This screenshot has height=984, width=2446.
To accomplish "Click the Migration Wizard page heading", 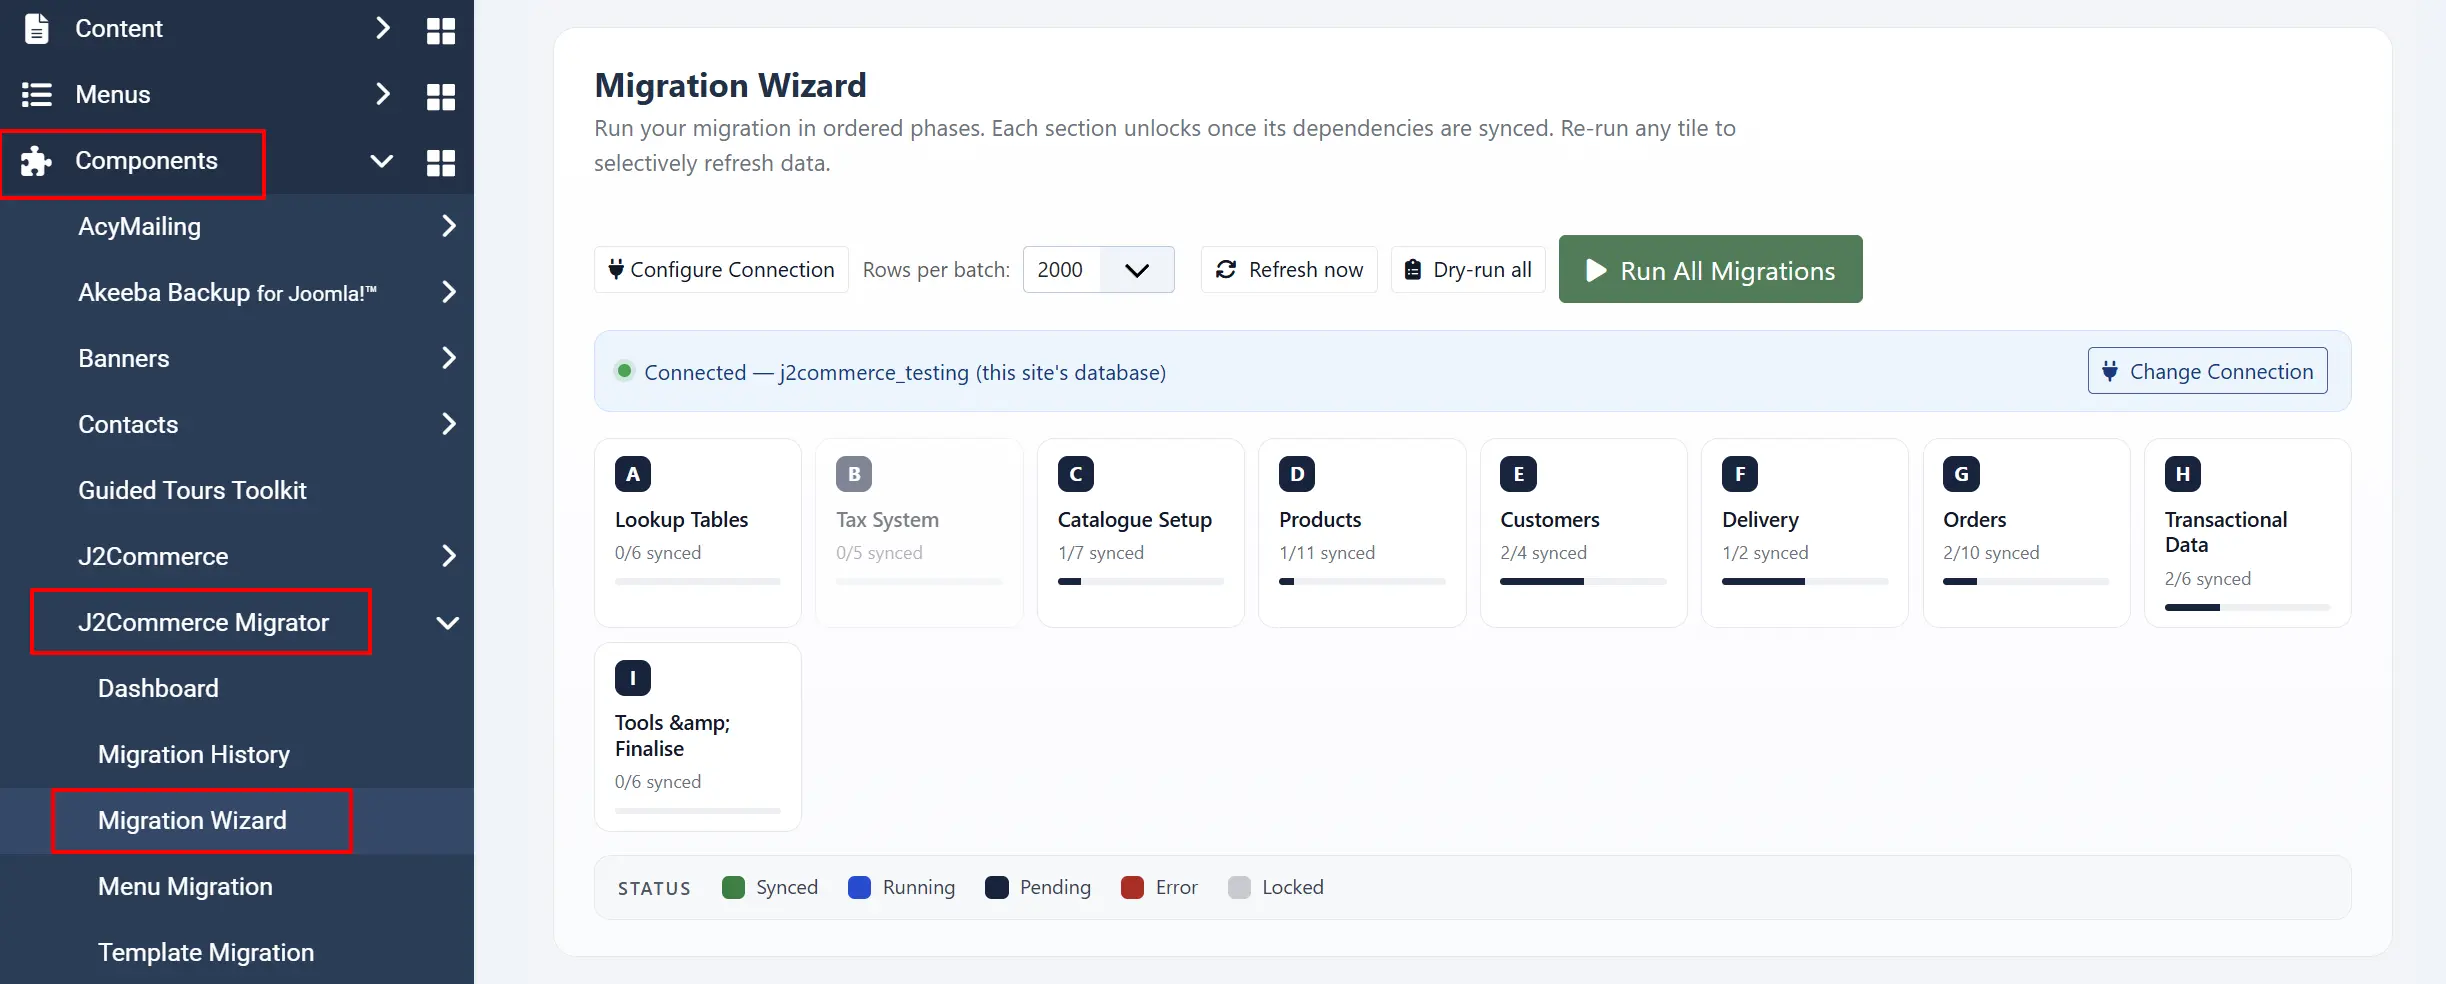I will [x=730, y=86].
